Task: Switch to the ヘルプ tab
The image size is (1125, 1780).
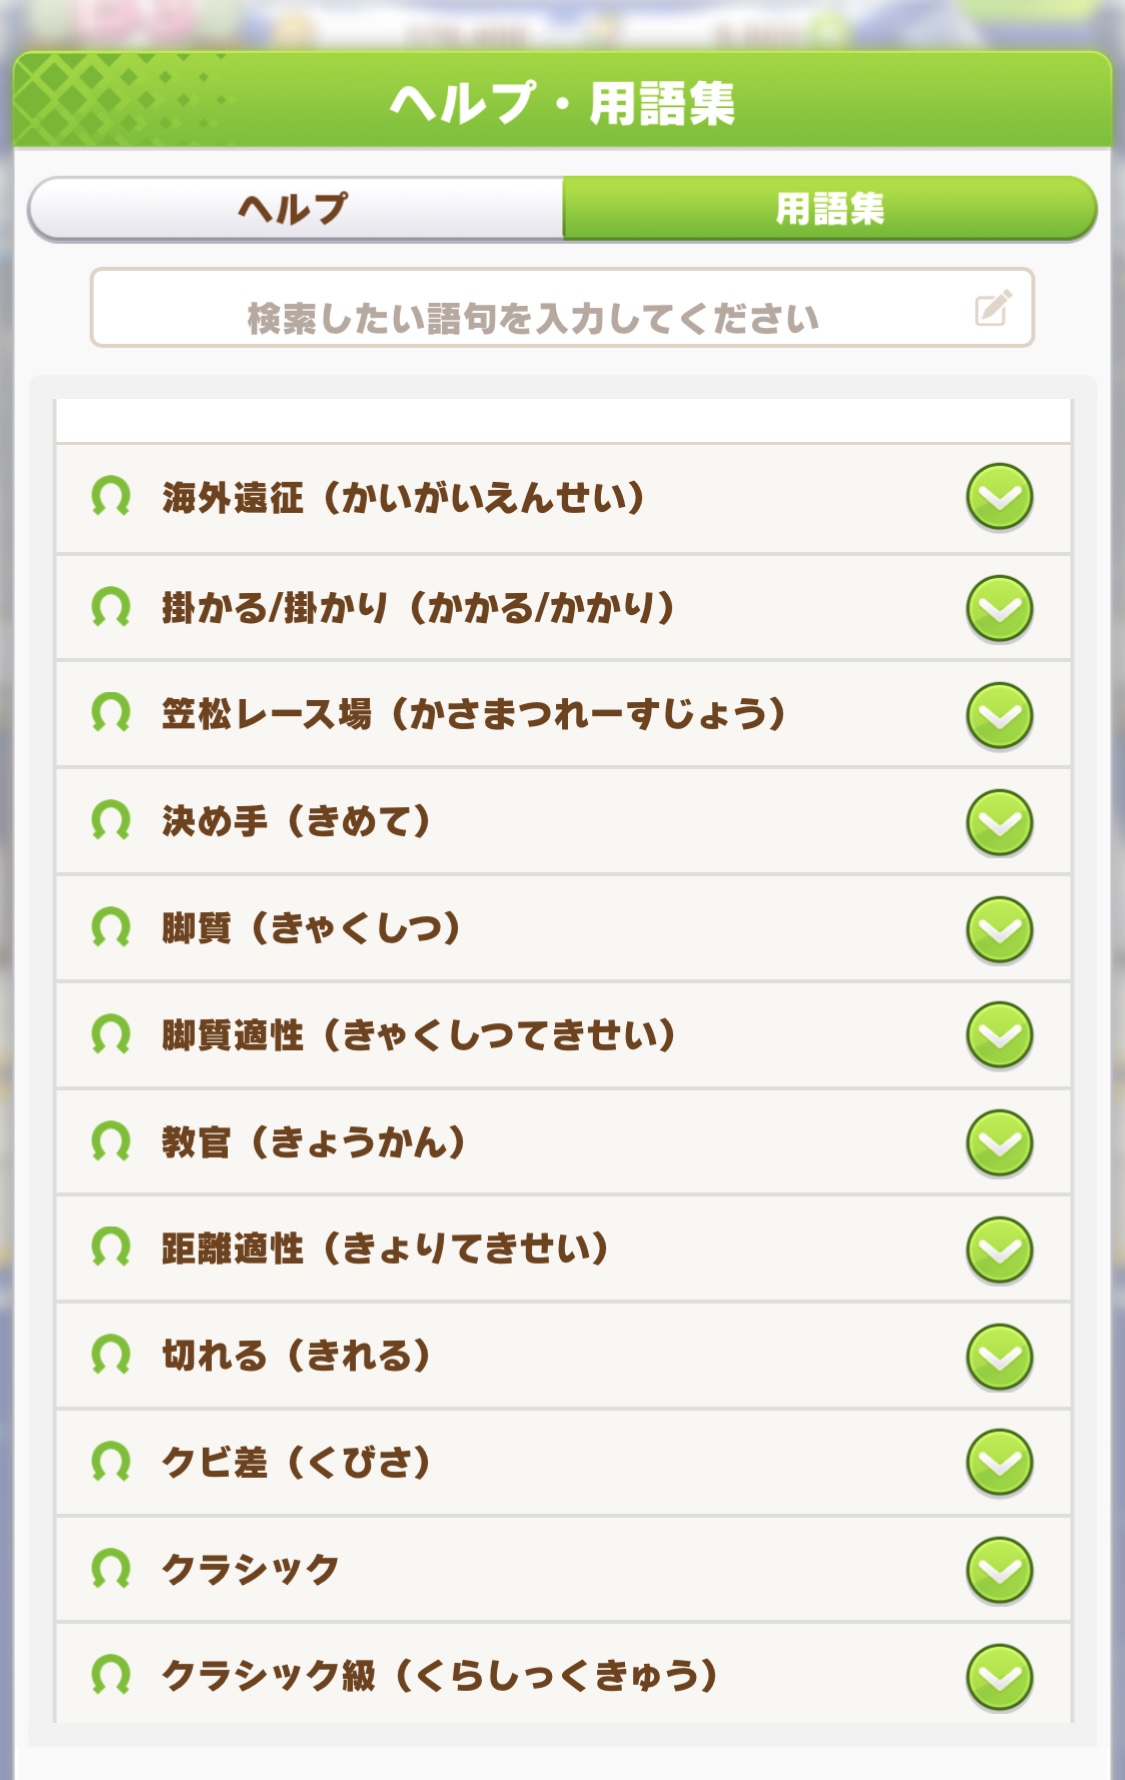Action: click(295, 209)
